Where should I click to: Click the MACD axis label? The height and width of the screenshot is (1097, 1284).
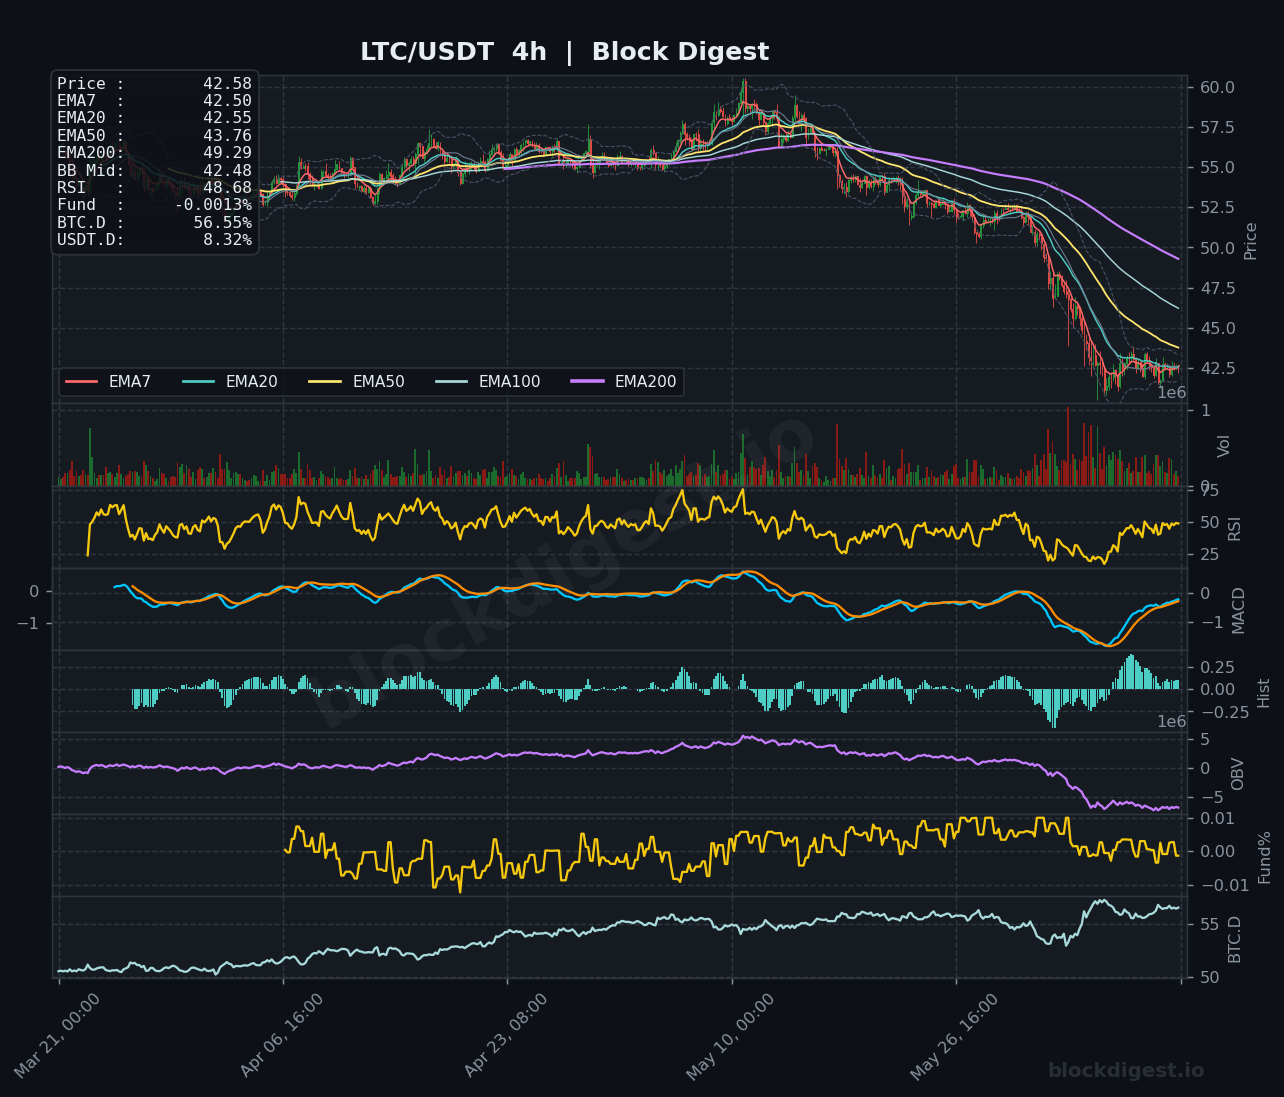click(1240, 610)
